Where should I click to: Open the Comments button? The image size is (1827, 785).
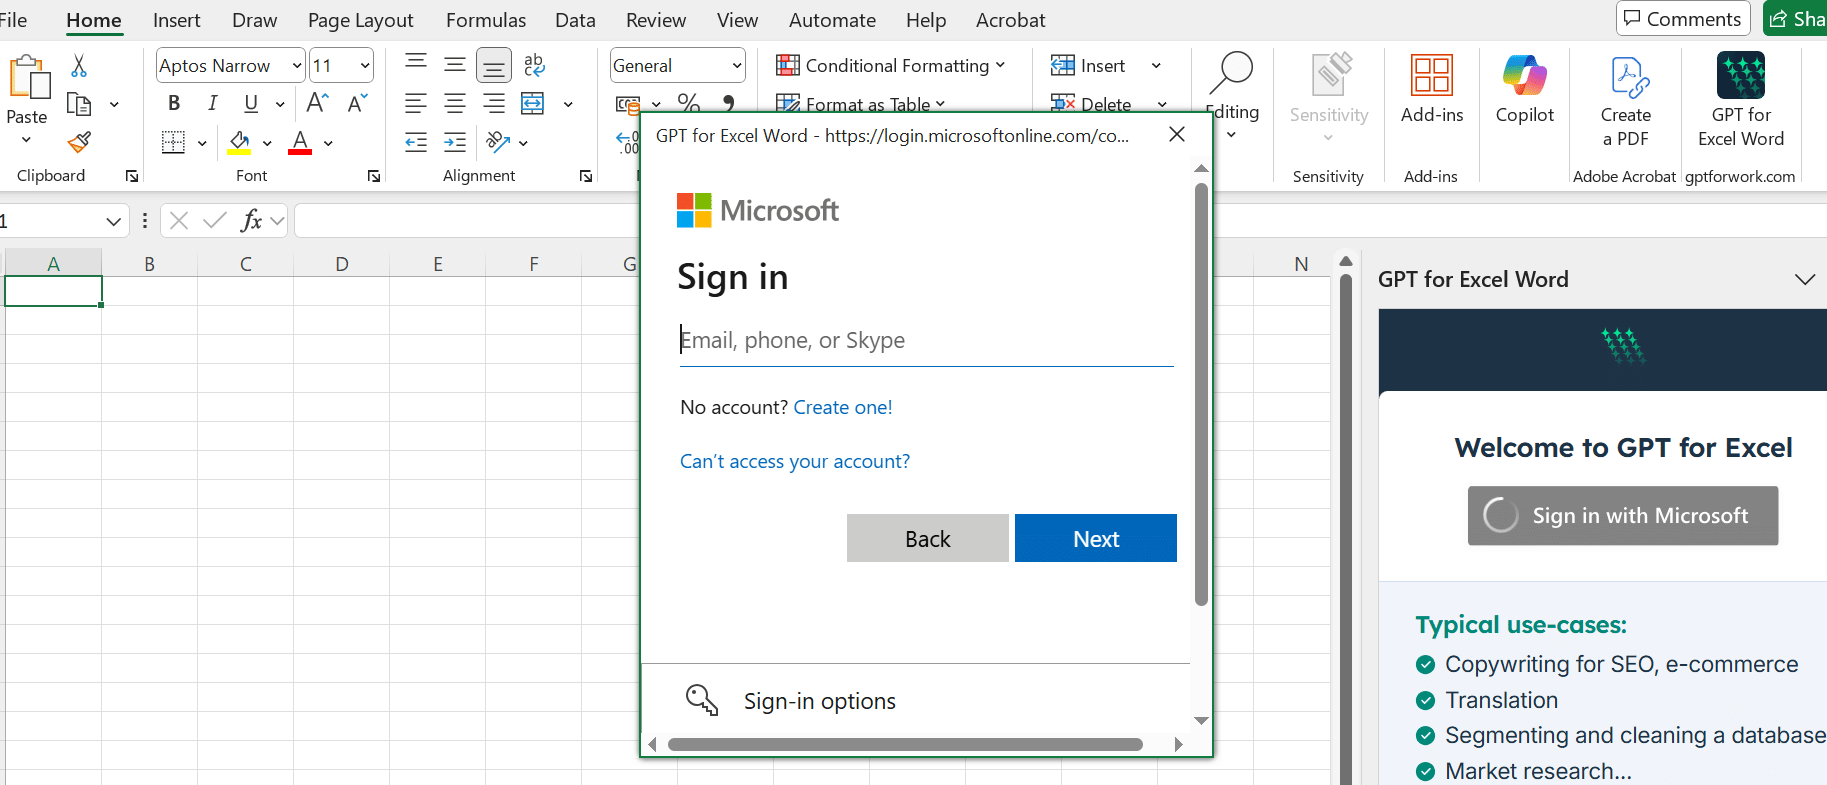tap(1683, 18)
